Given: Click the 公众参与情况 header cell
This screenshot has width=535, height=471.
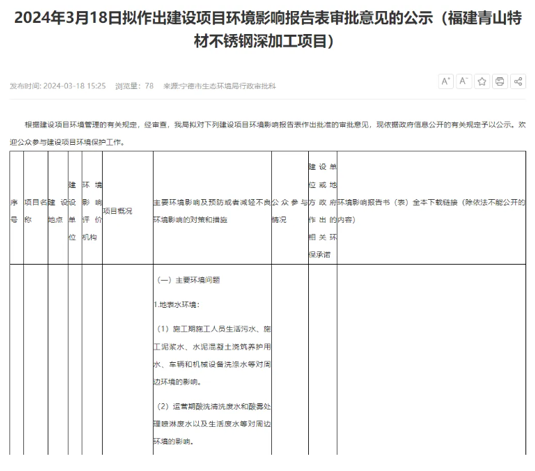Looking at the screenshot, I should coord(290,208).
